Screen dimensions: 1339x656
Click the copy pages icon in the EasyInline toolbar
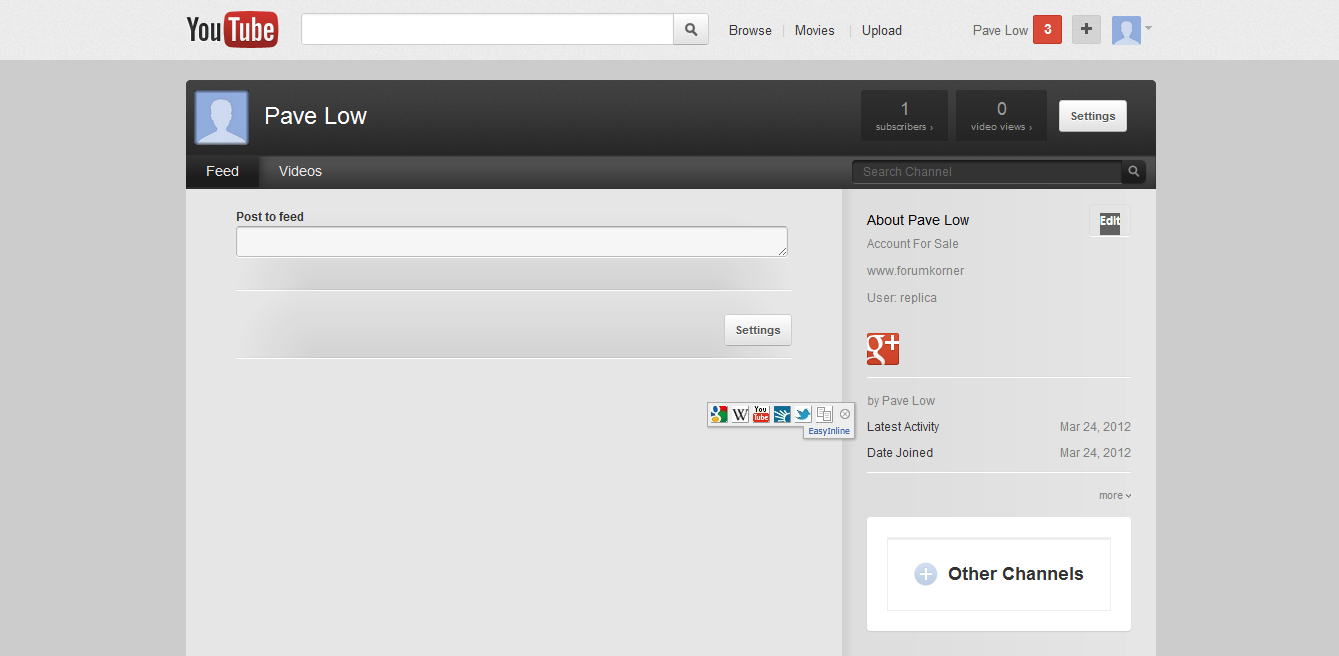[824, 414]
